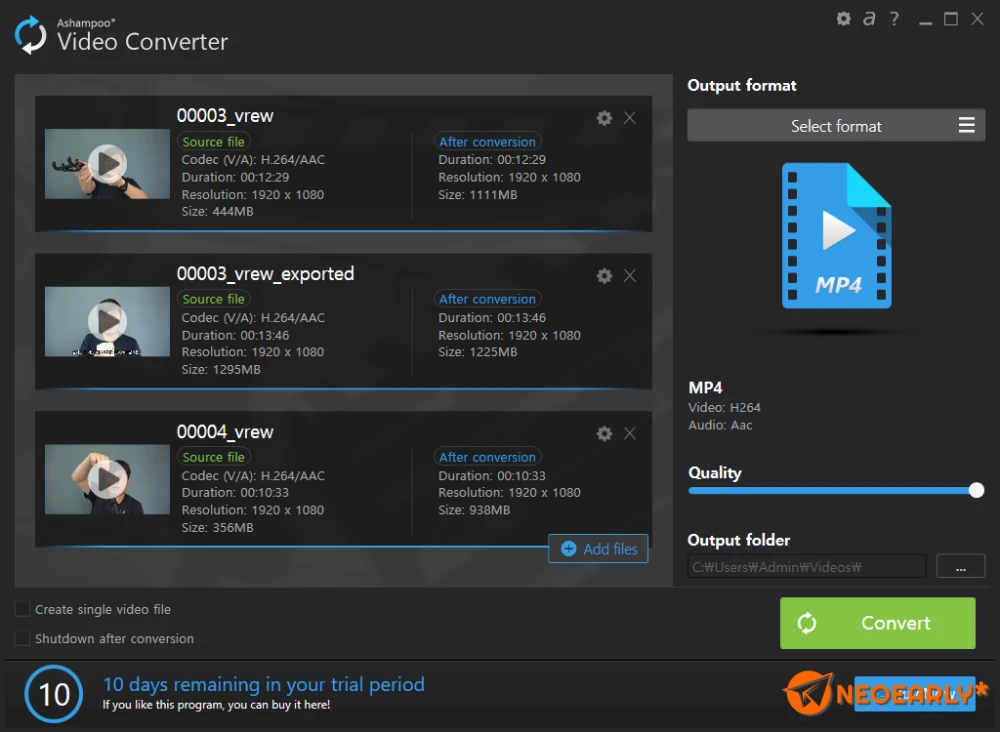Maximize the Video Converter window
1000x732 pixels.
[x=951, y=19]
